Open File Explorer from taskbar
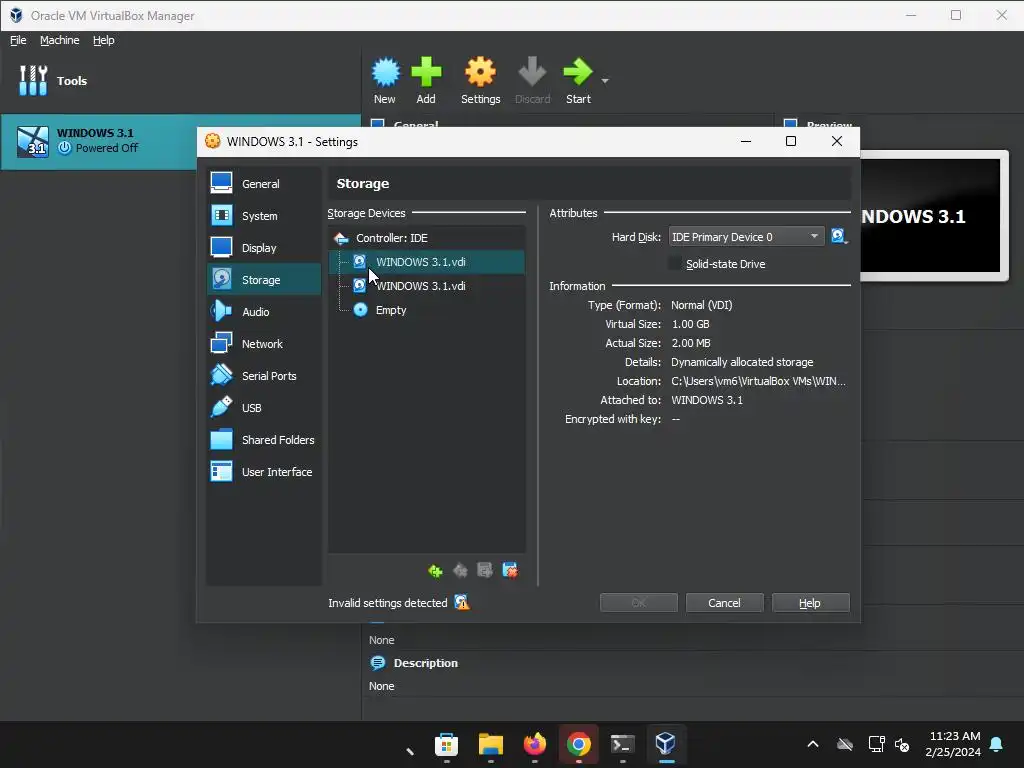The height and width of the screenshot is (768, 1024). [x=490, y=744]
